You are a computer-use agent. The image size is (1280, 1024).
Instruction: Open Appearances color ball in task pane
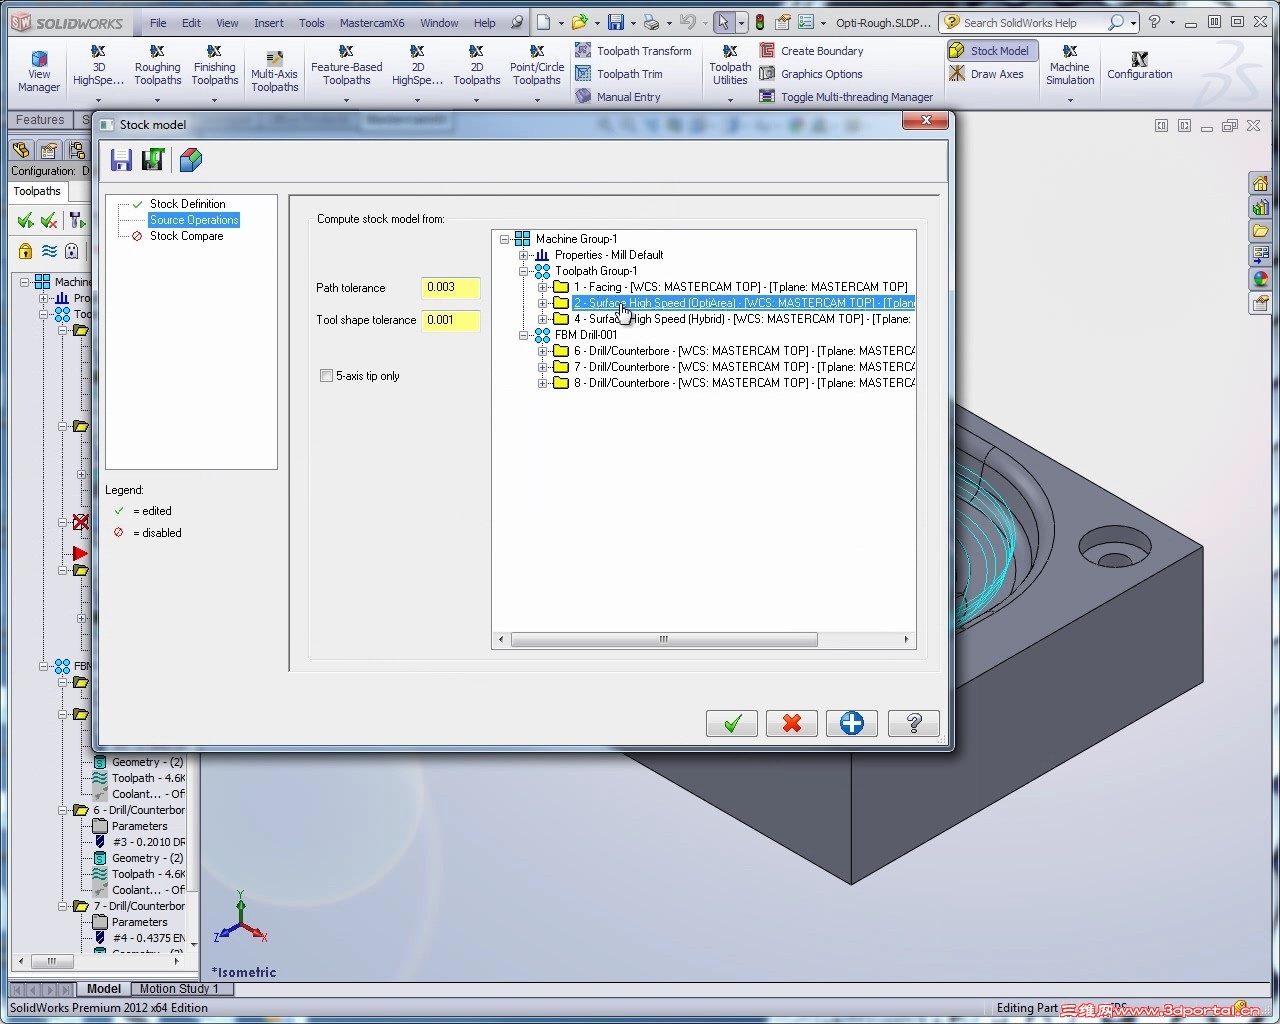1260,279
